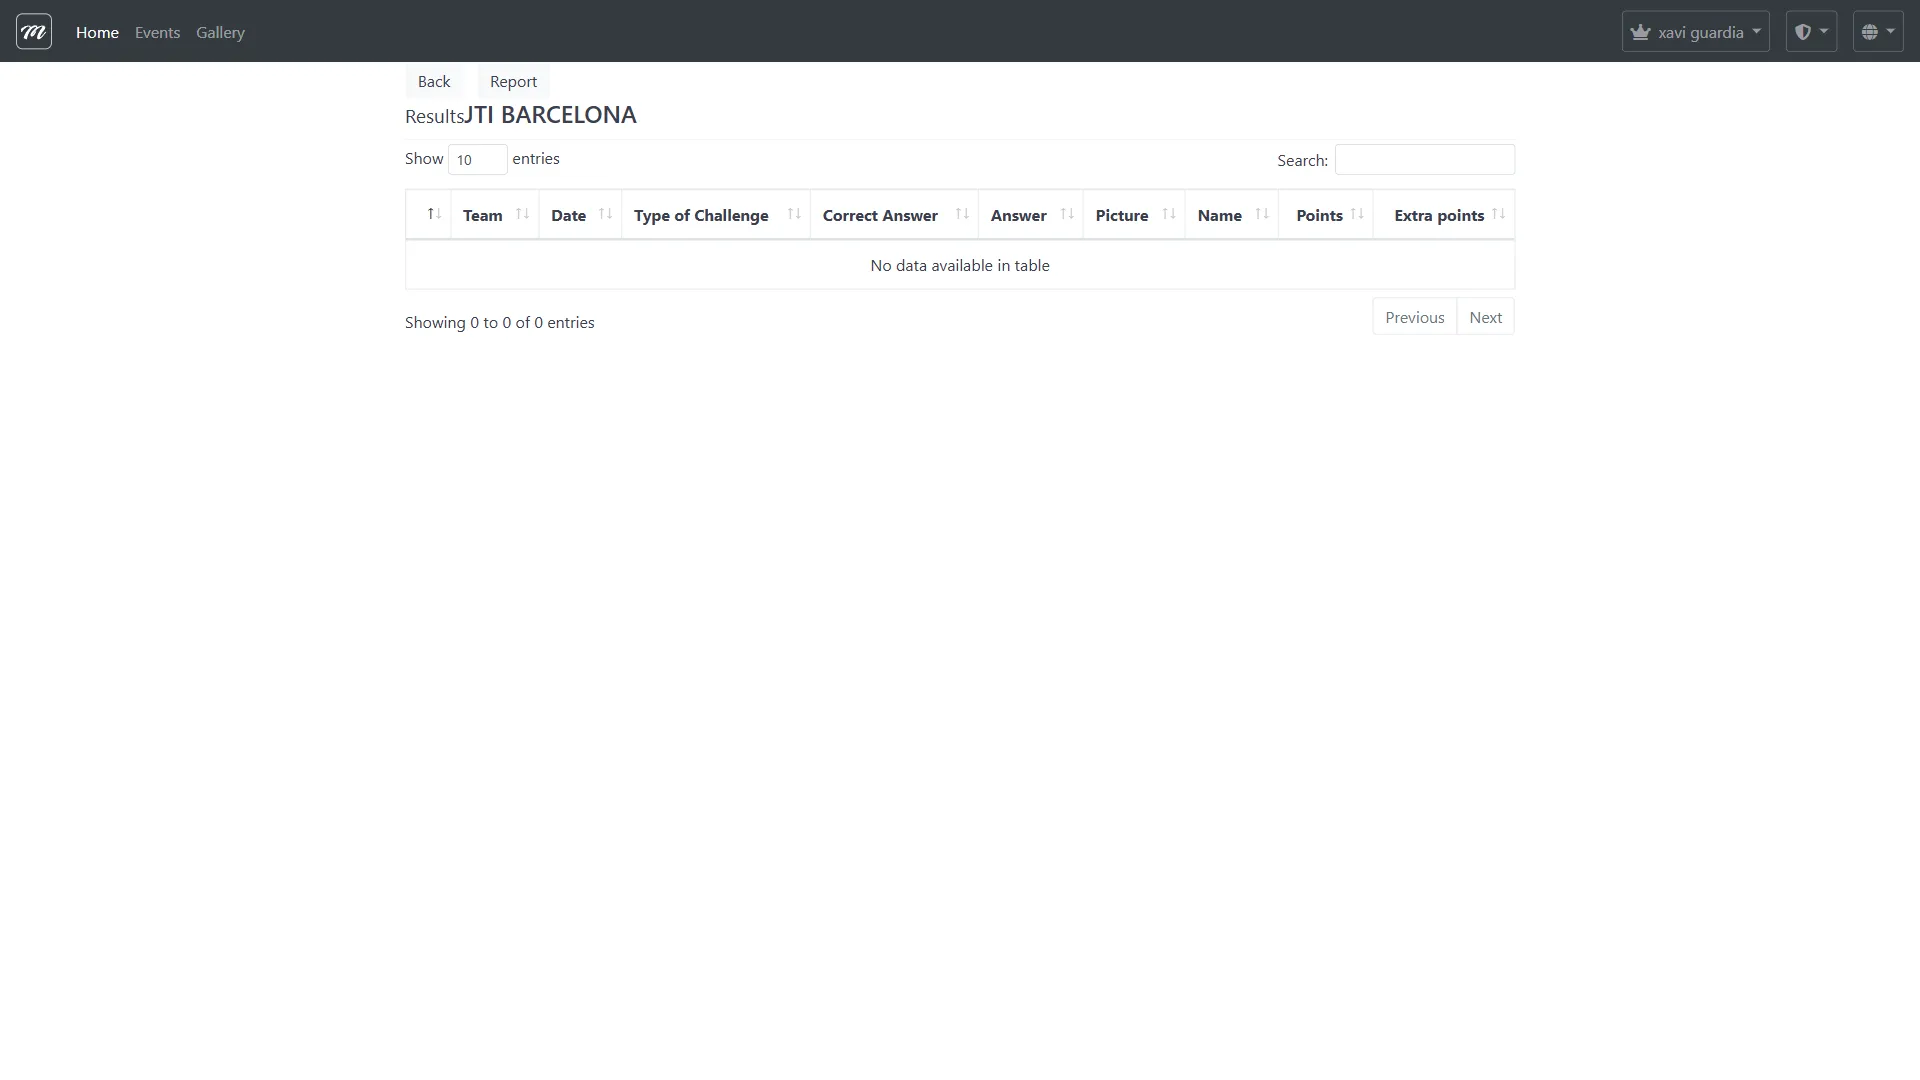1920x1080 pixels.
Task: Open the shield icon dropdown
Action: pos(1811,32)
